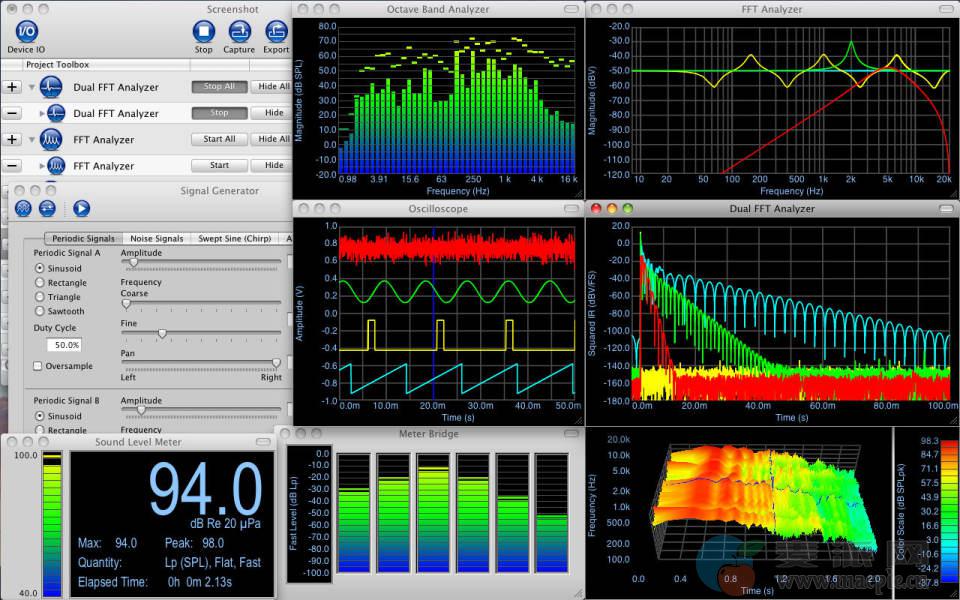Enable the Oversample checkbox
Screen dimensions: 960x600
[38, 366]
